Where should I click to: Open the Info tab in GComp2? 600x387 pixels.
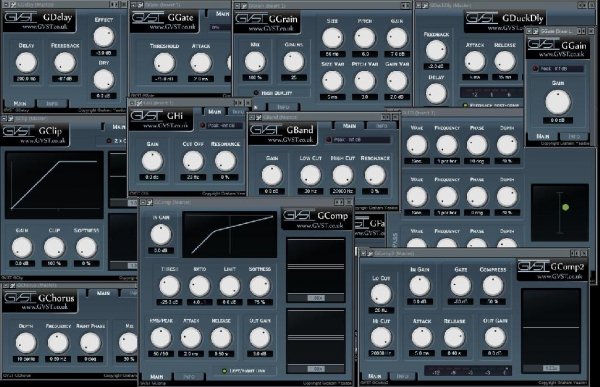coord(403,376)
